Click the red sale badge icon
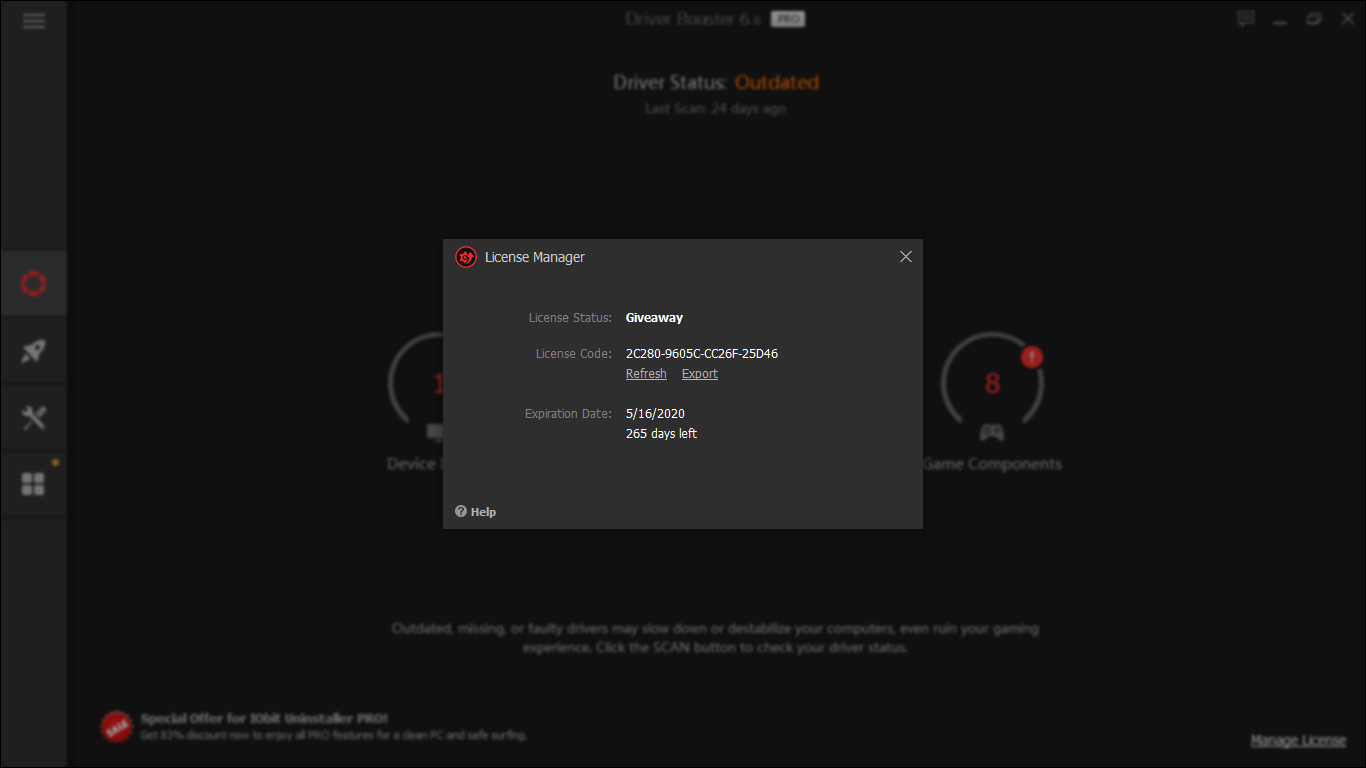Image resolution: width=1366 pixels, height=768 pixels. point(117,727)
